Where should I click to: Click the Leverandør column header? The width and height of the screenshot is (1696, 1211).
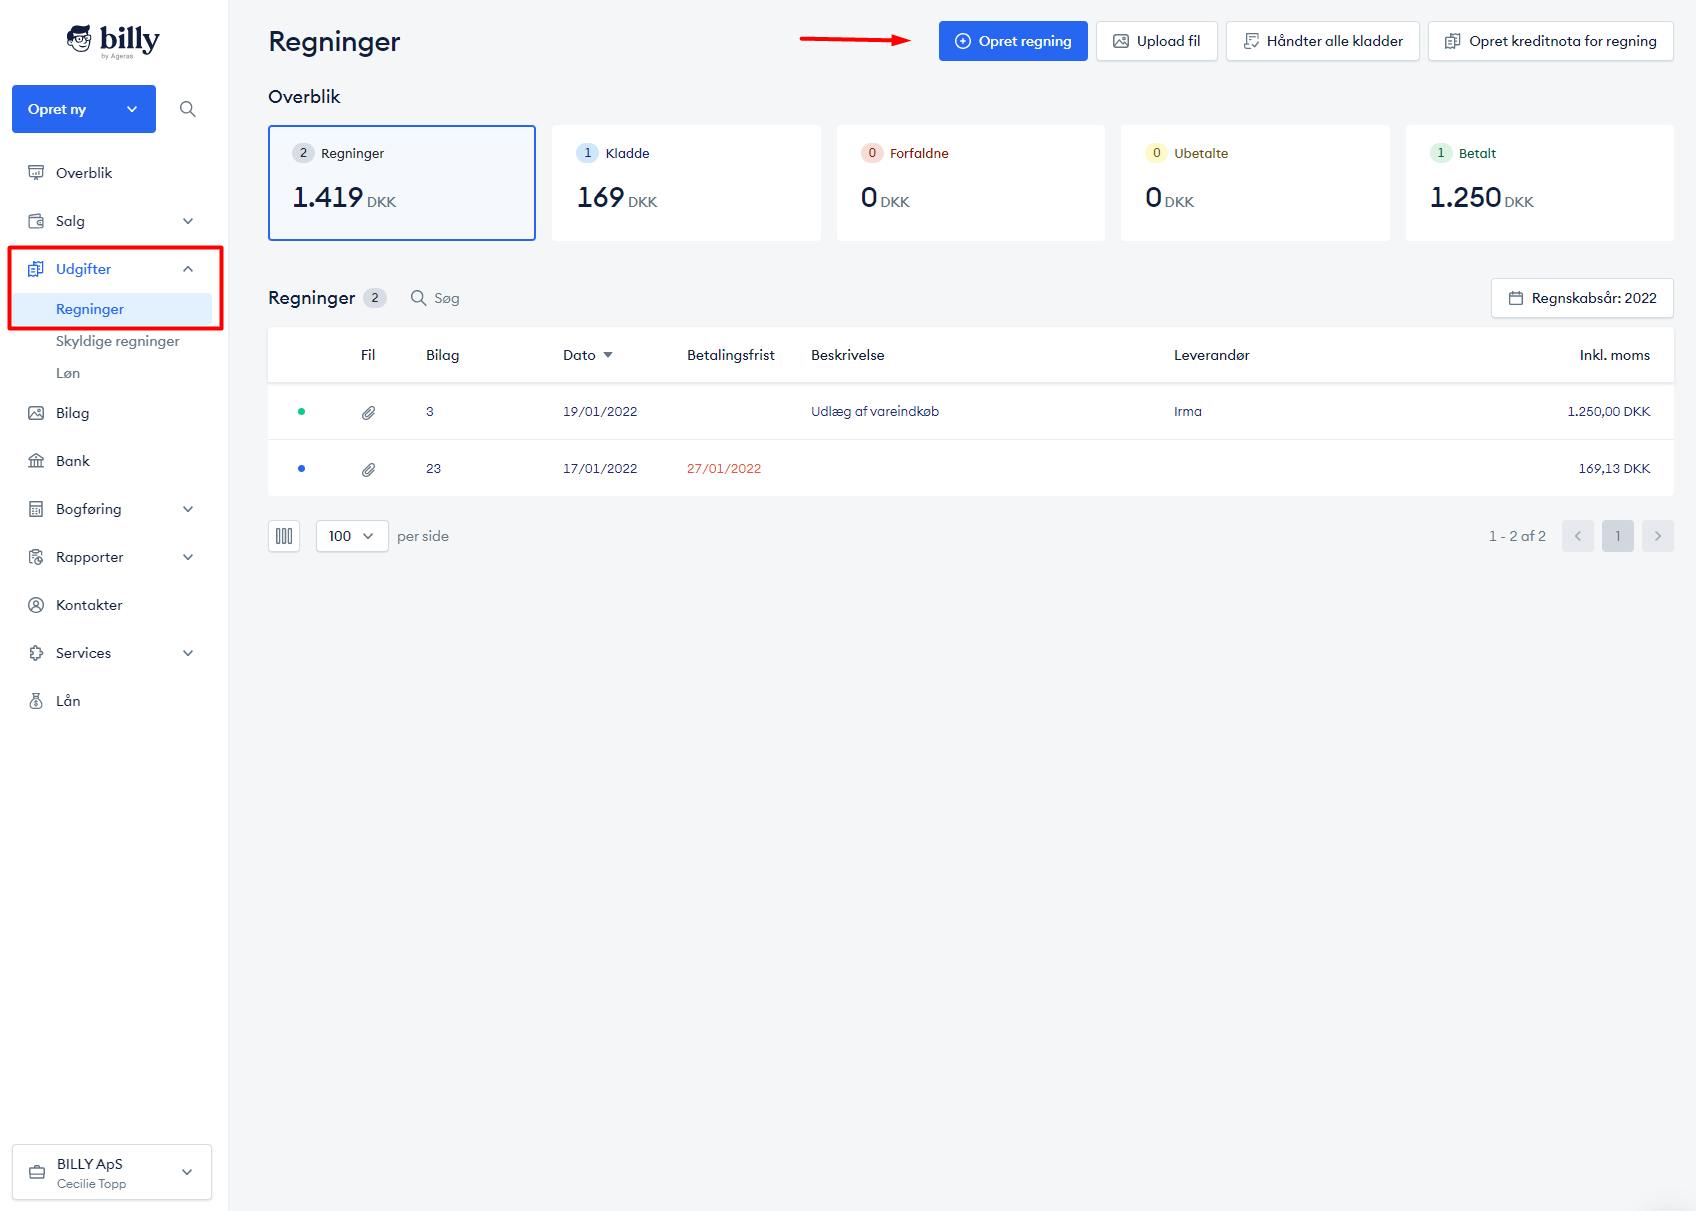click(1212, 355)
